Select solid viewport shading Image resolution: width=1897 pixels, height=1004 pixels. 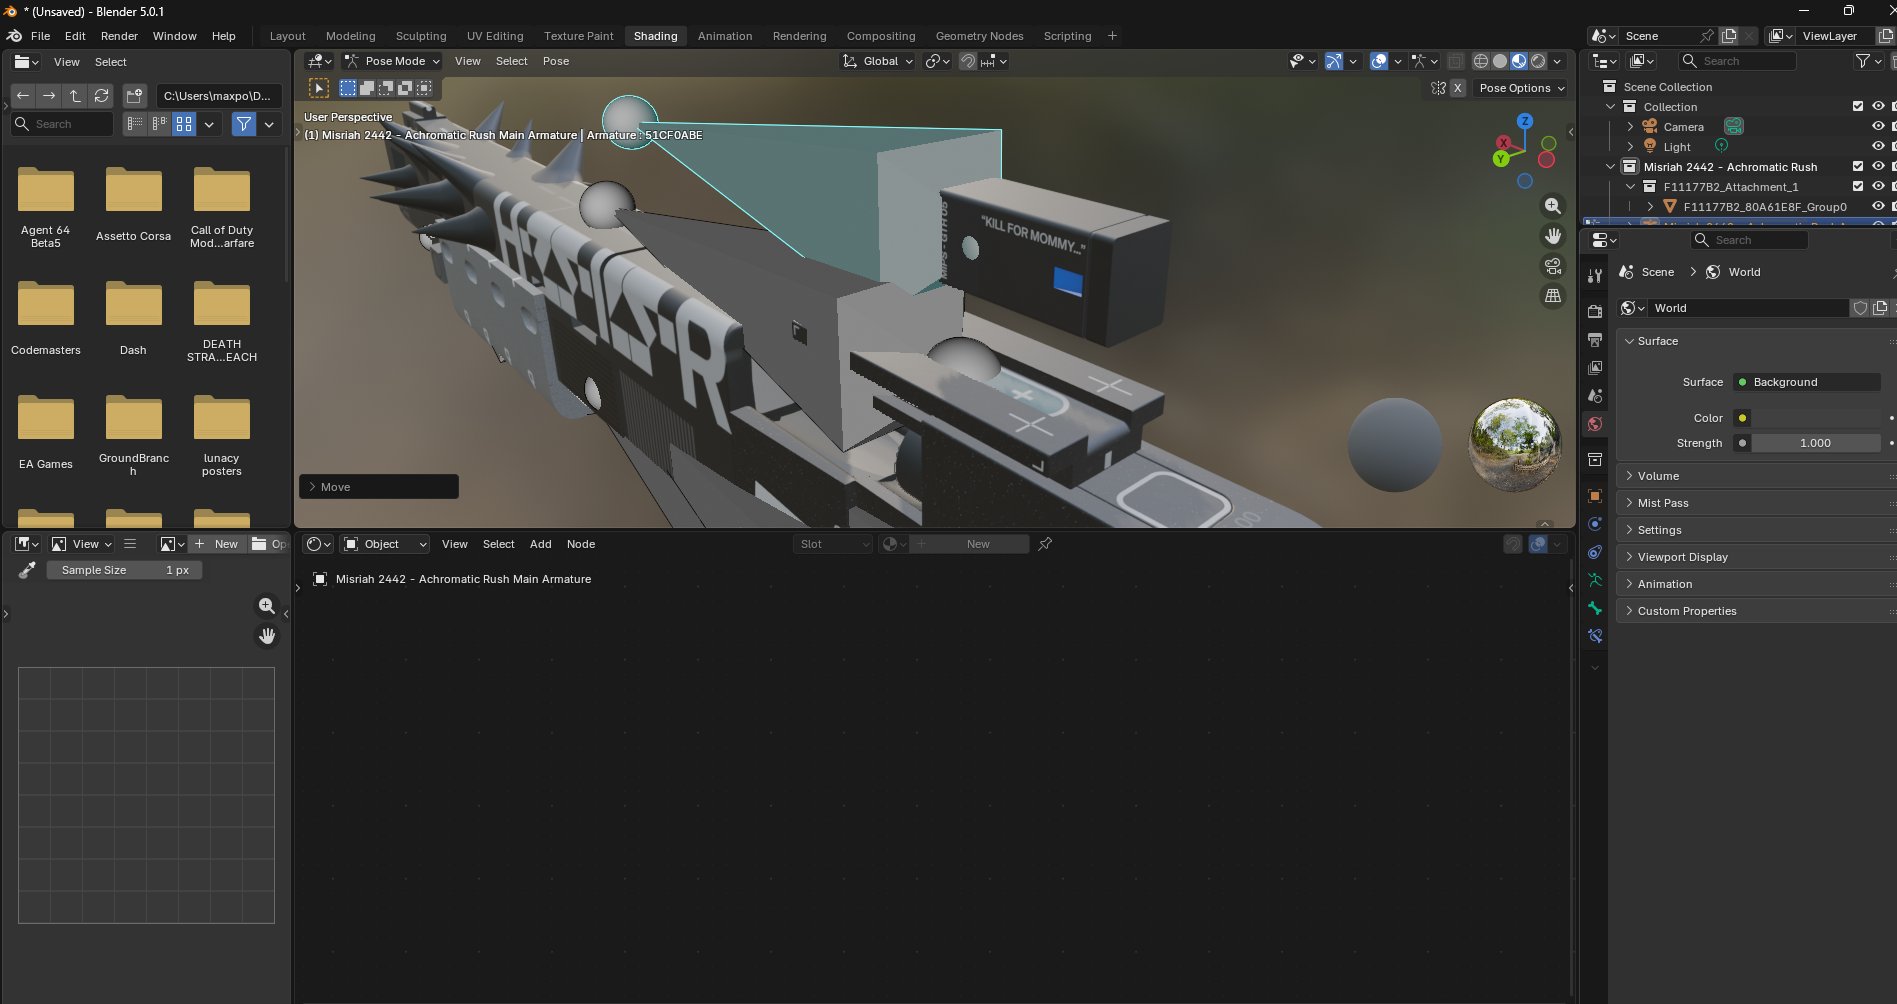pyautogui.click(x=1500, y=61)
